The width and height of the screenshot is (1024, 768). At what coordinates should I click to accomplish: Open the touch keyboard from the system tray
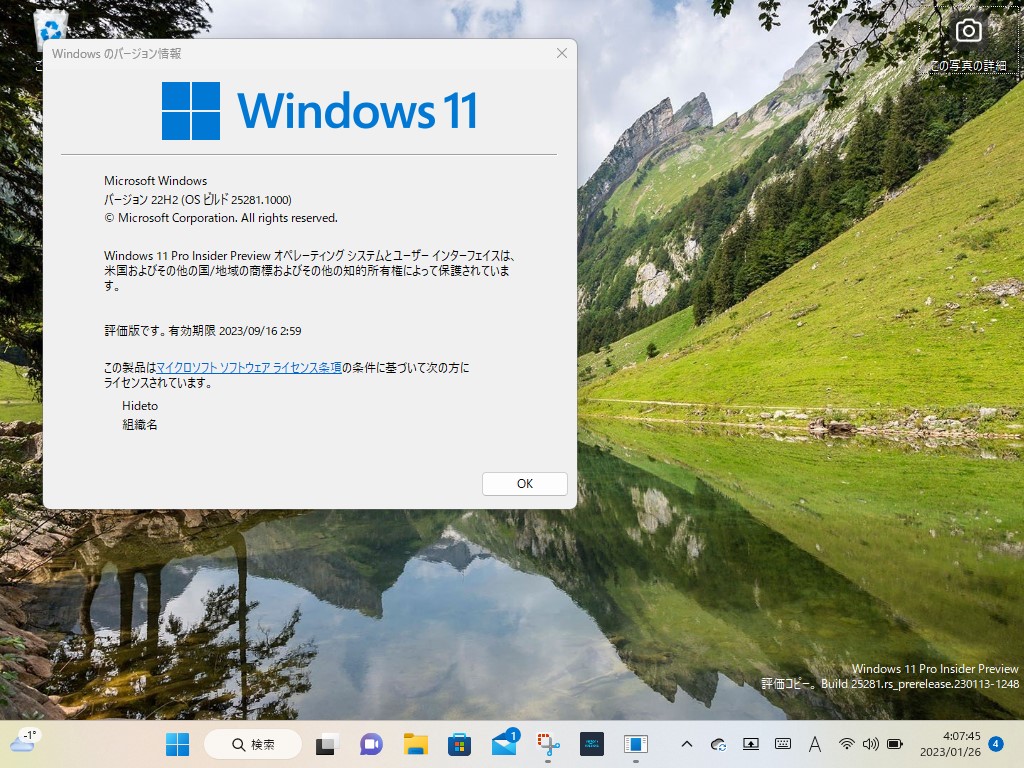point(784,744)
